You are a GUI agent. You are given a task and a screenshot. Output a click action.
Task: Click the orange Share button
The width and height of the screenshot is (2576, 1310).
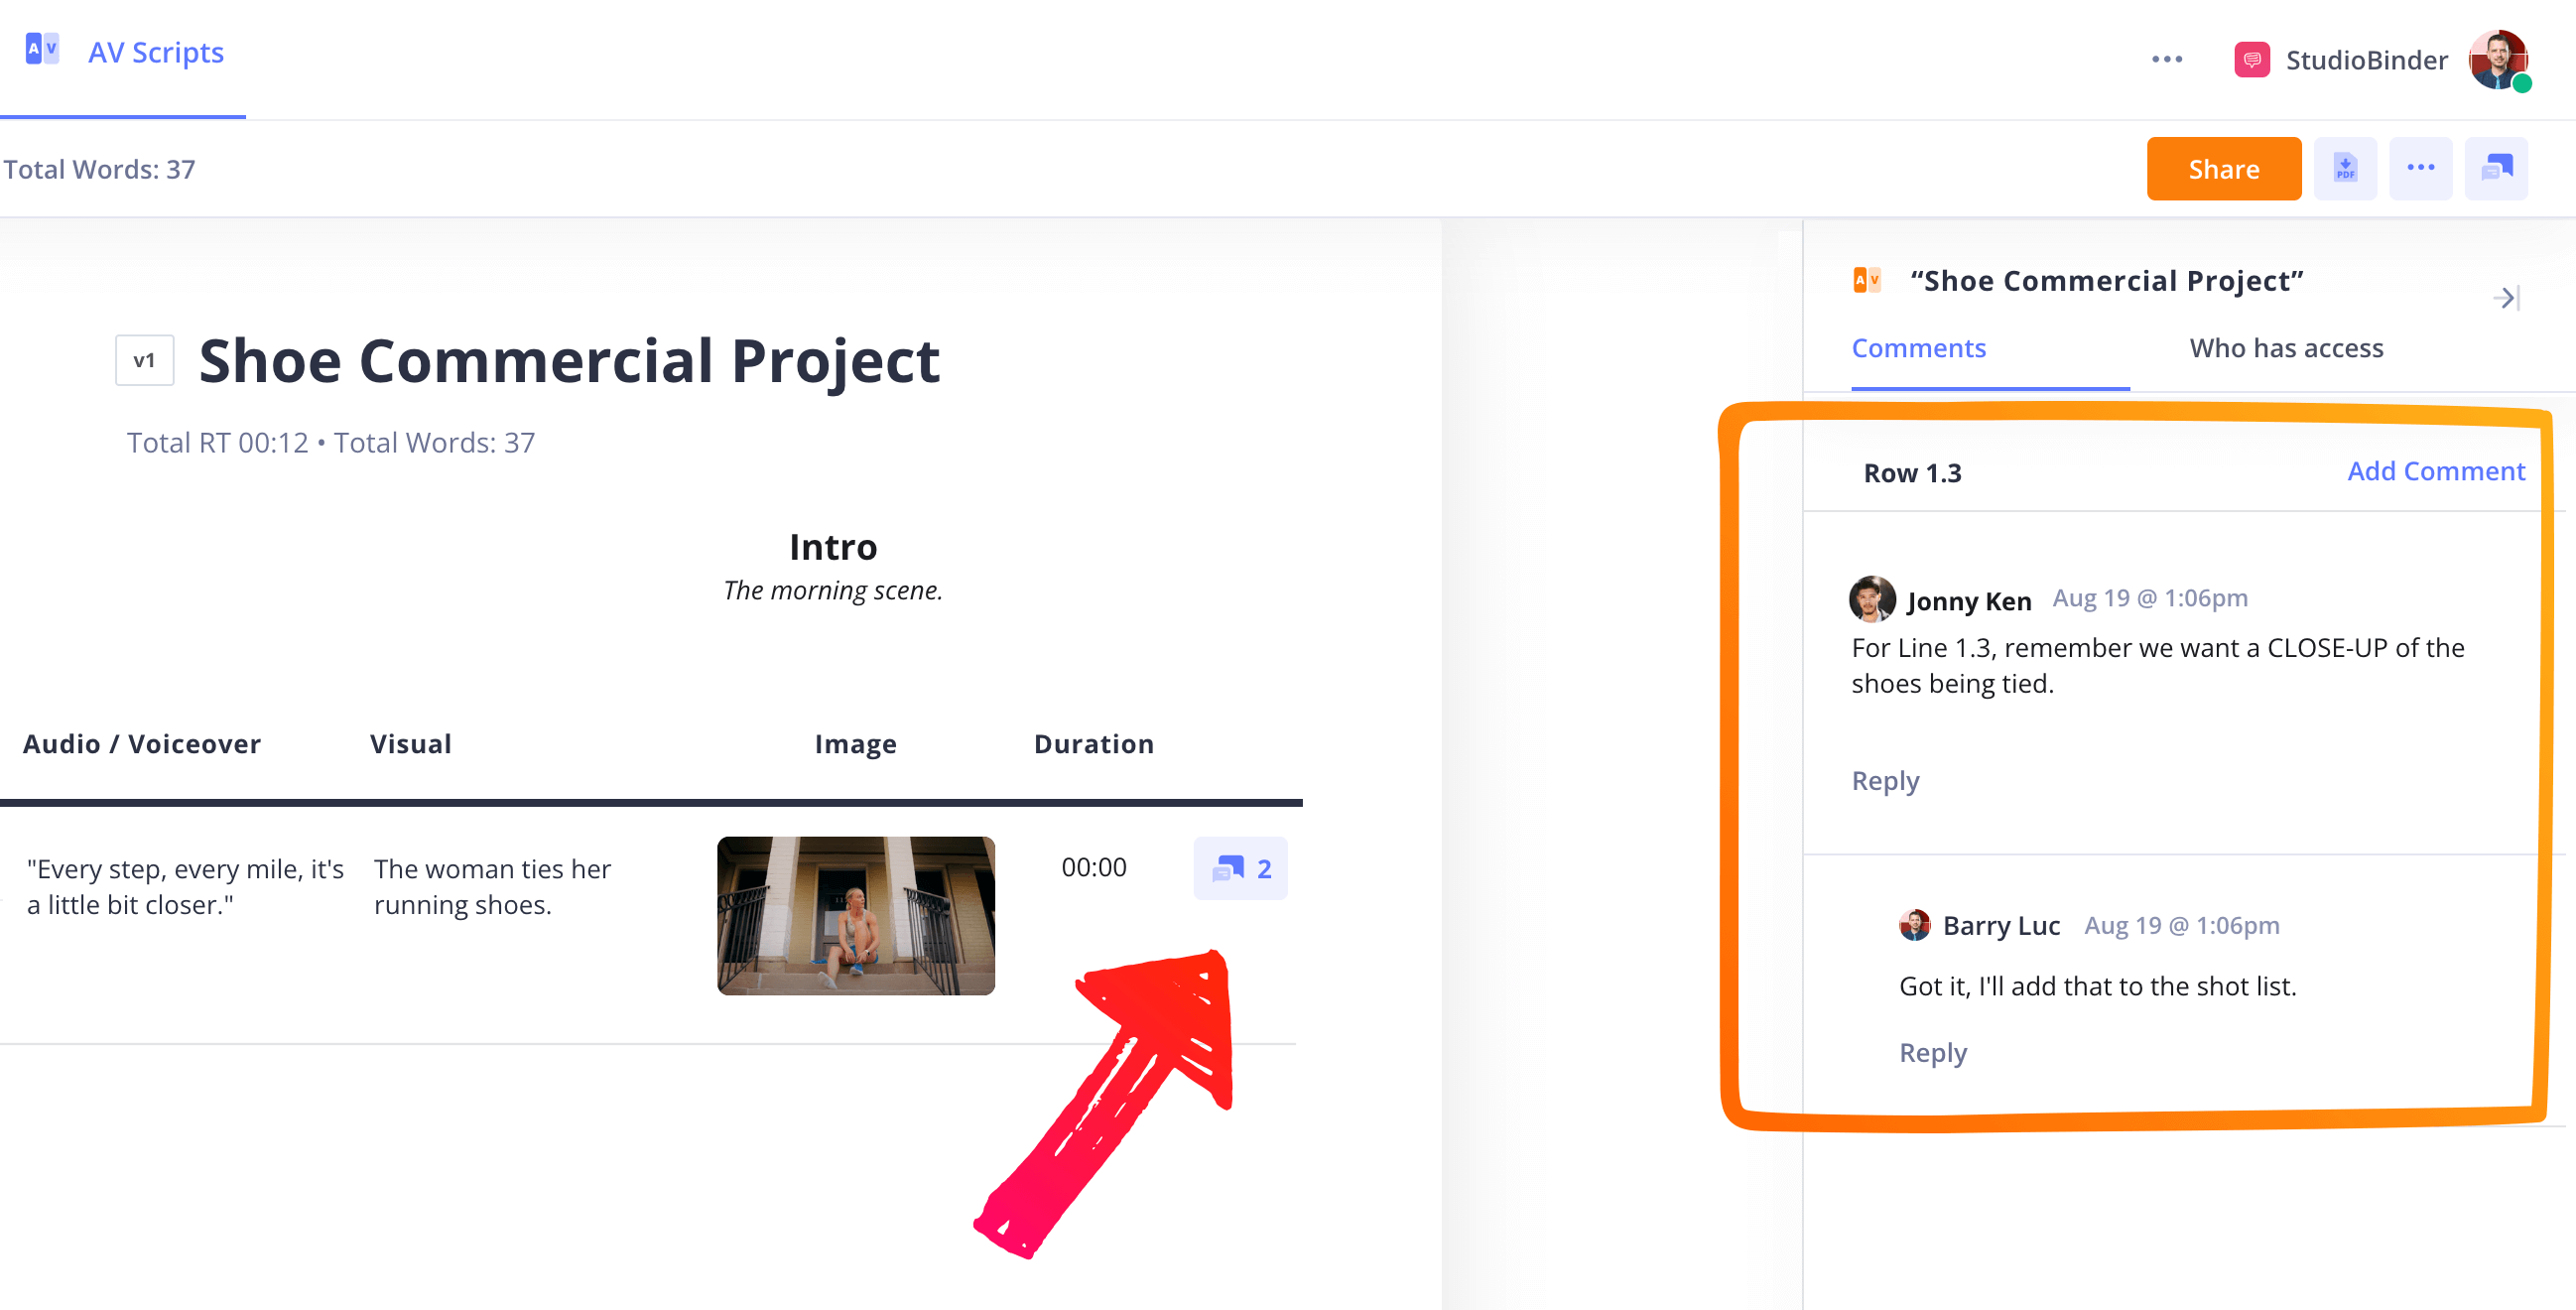coord(2224,168)
